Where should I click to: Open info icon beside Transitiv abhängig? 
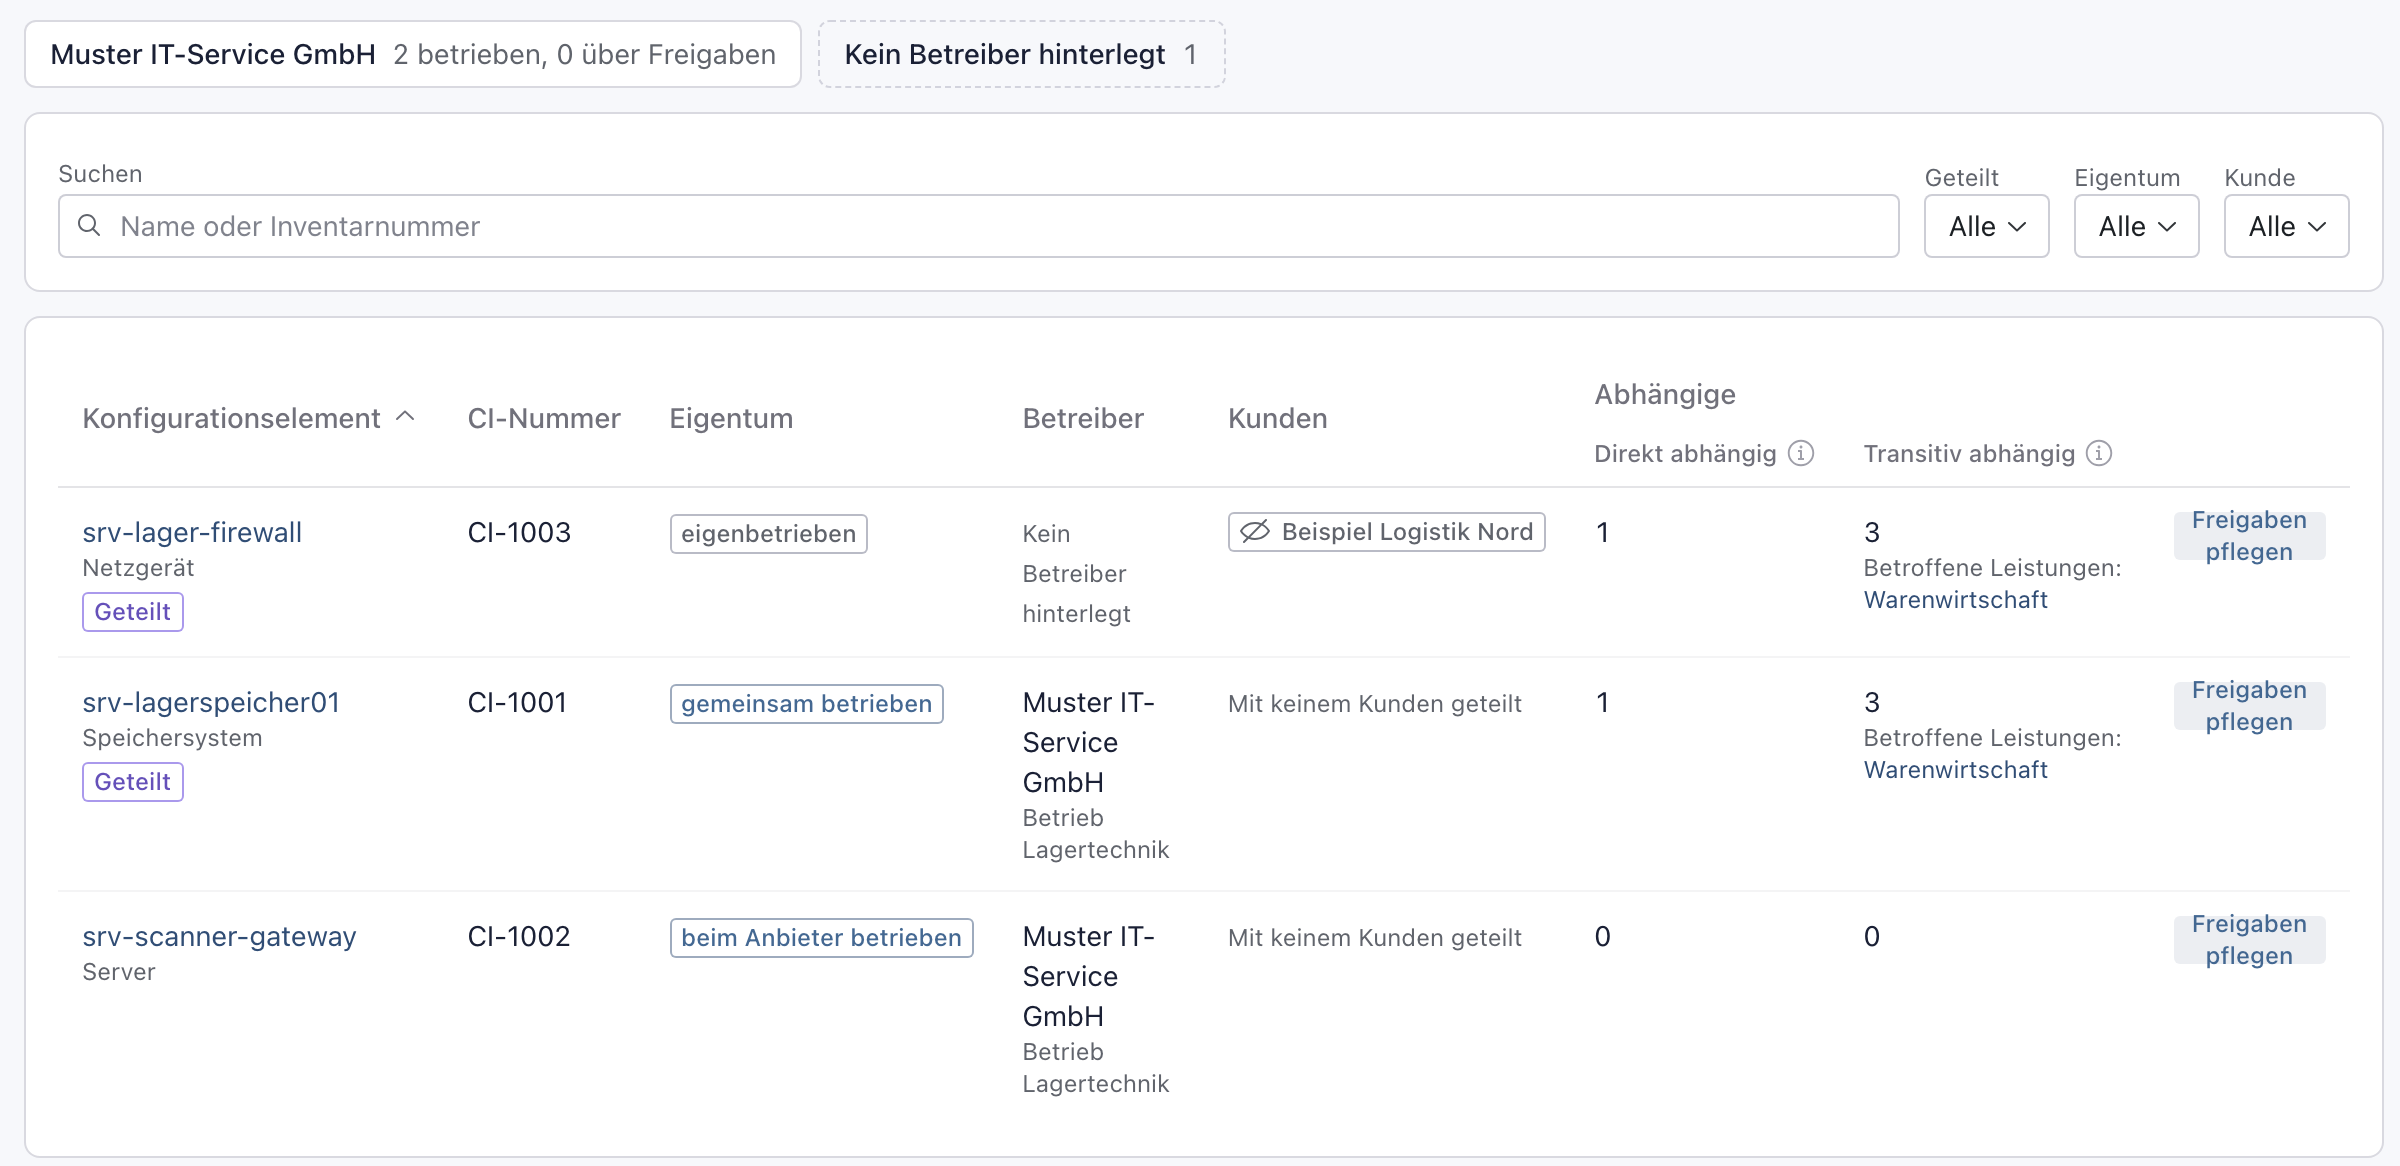pos(2099,453)
